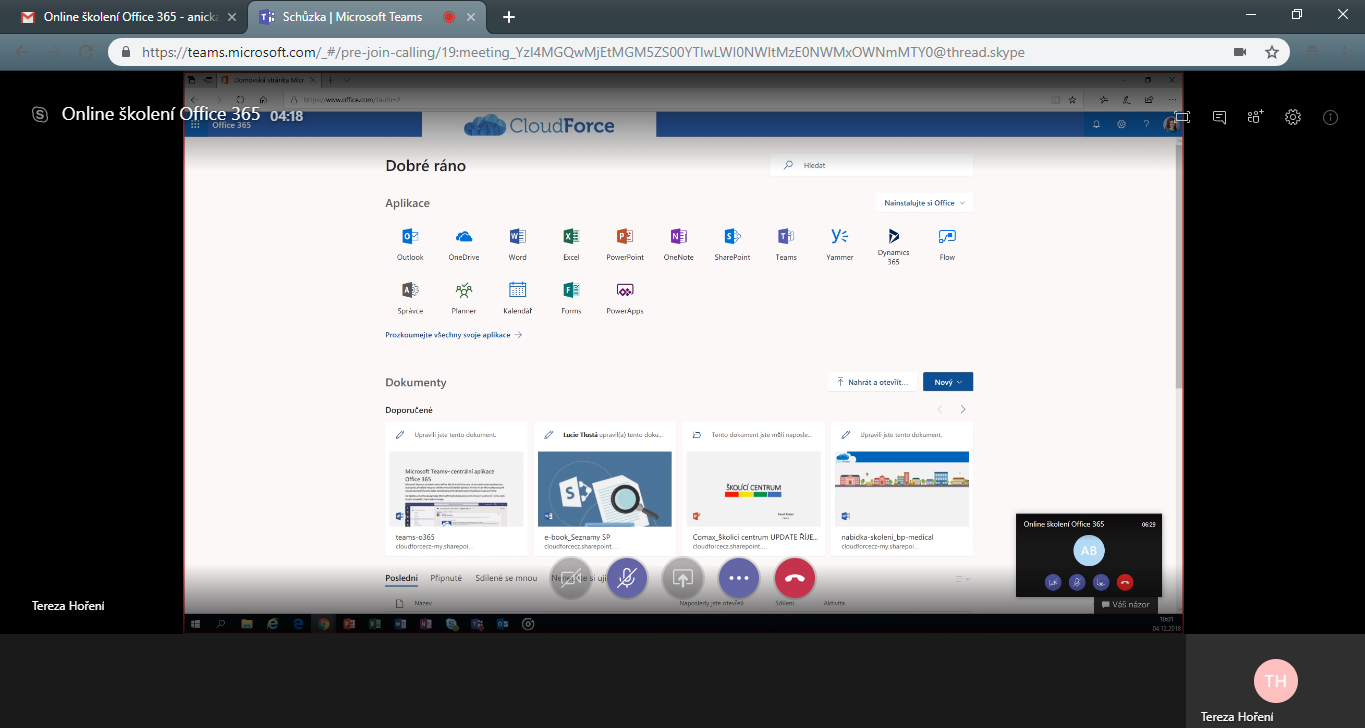Click CloudForce logo in Office header
1365x728 pixels.
(x=539, y=125)
